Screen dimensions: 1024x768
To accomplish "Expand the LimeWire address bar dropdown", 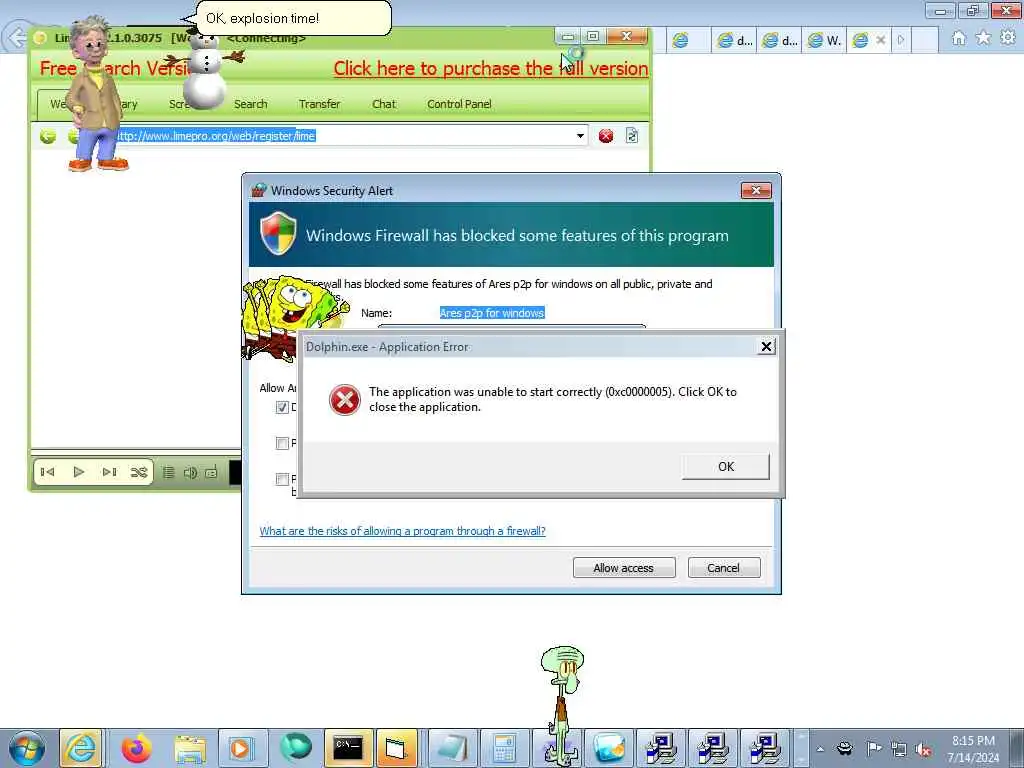I will [580, 136].
